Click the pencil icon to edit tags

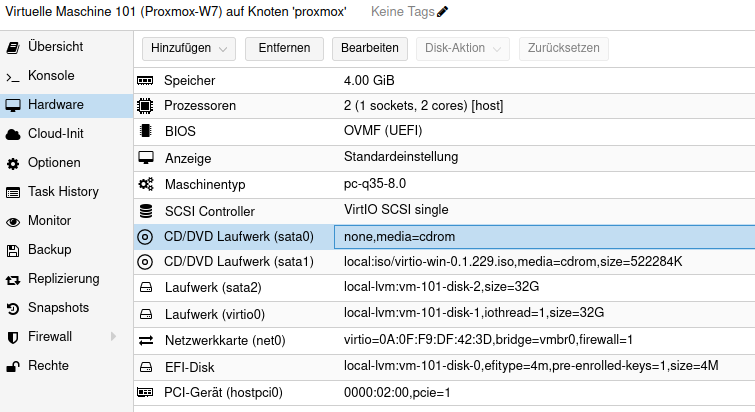(x=443, y=12)
